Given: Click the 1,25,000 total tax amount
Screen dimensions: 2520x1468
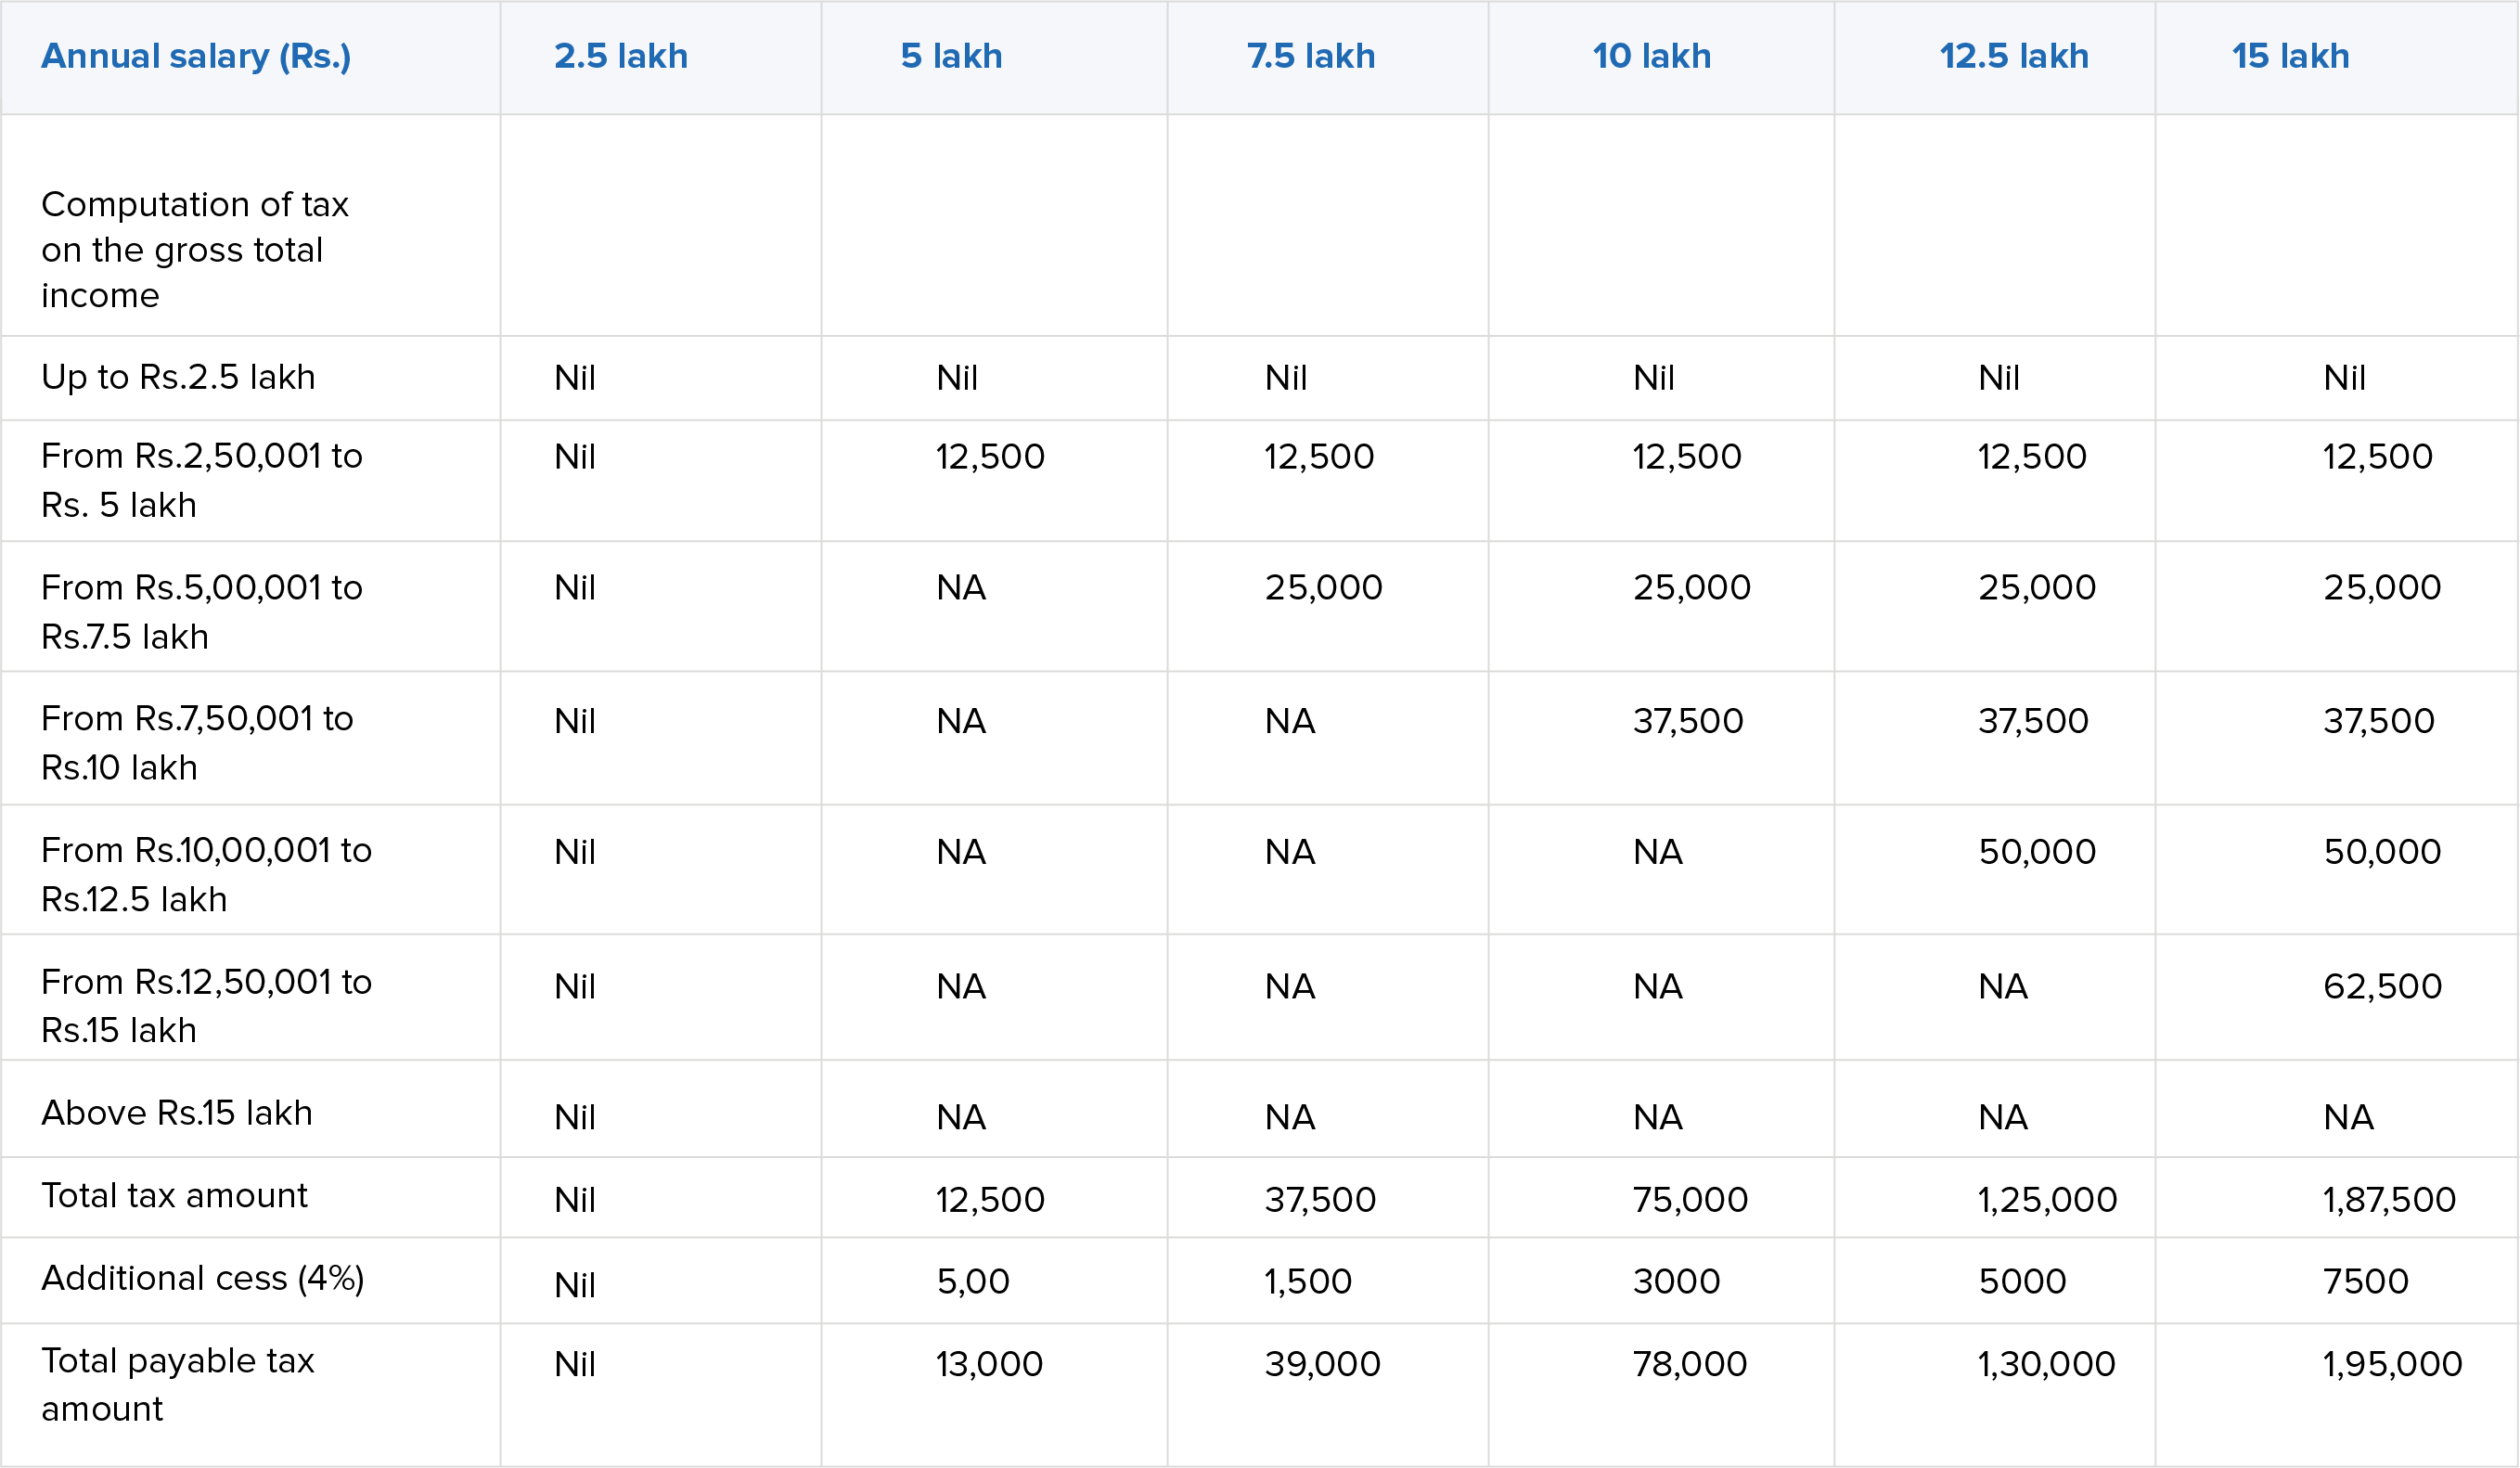Looking at the screenshot, I should [2047, 1199].
